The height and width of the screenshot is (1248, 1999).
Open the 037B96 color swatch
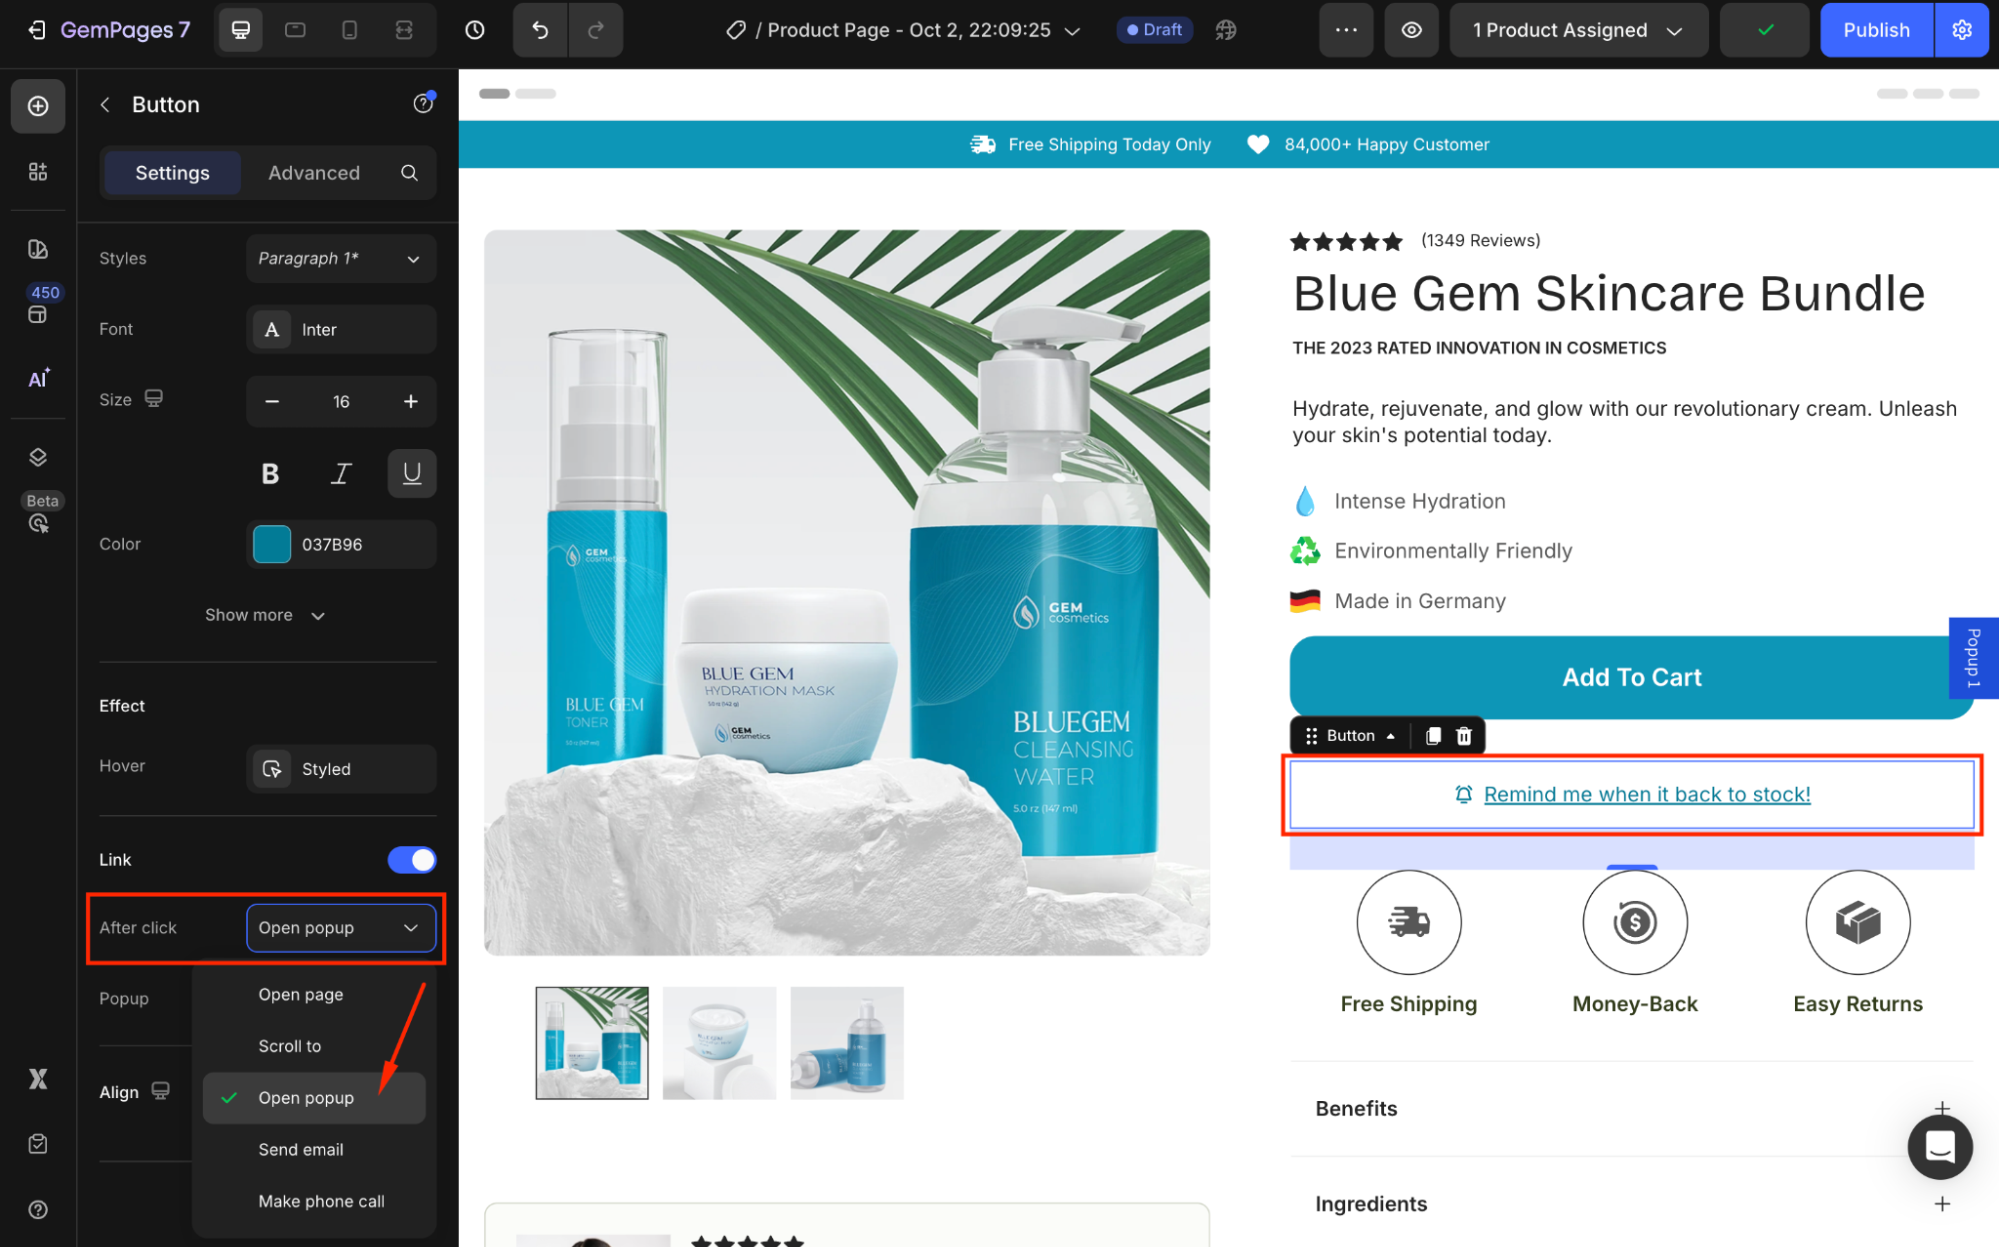(272, 545)
